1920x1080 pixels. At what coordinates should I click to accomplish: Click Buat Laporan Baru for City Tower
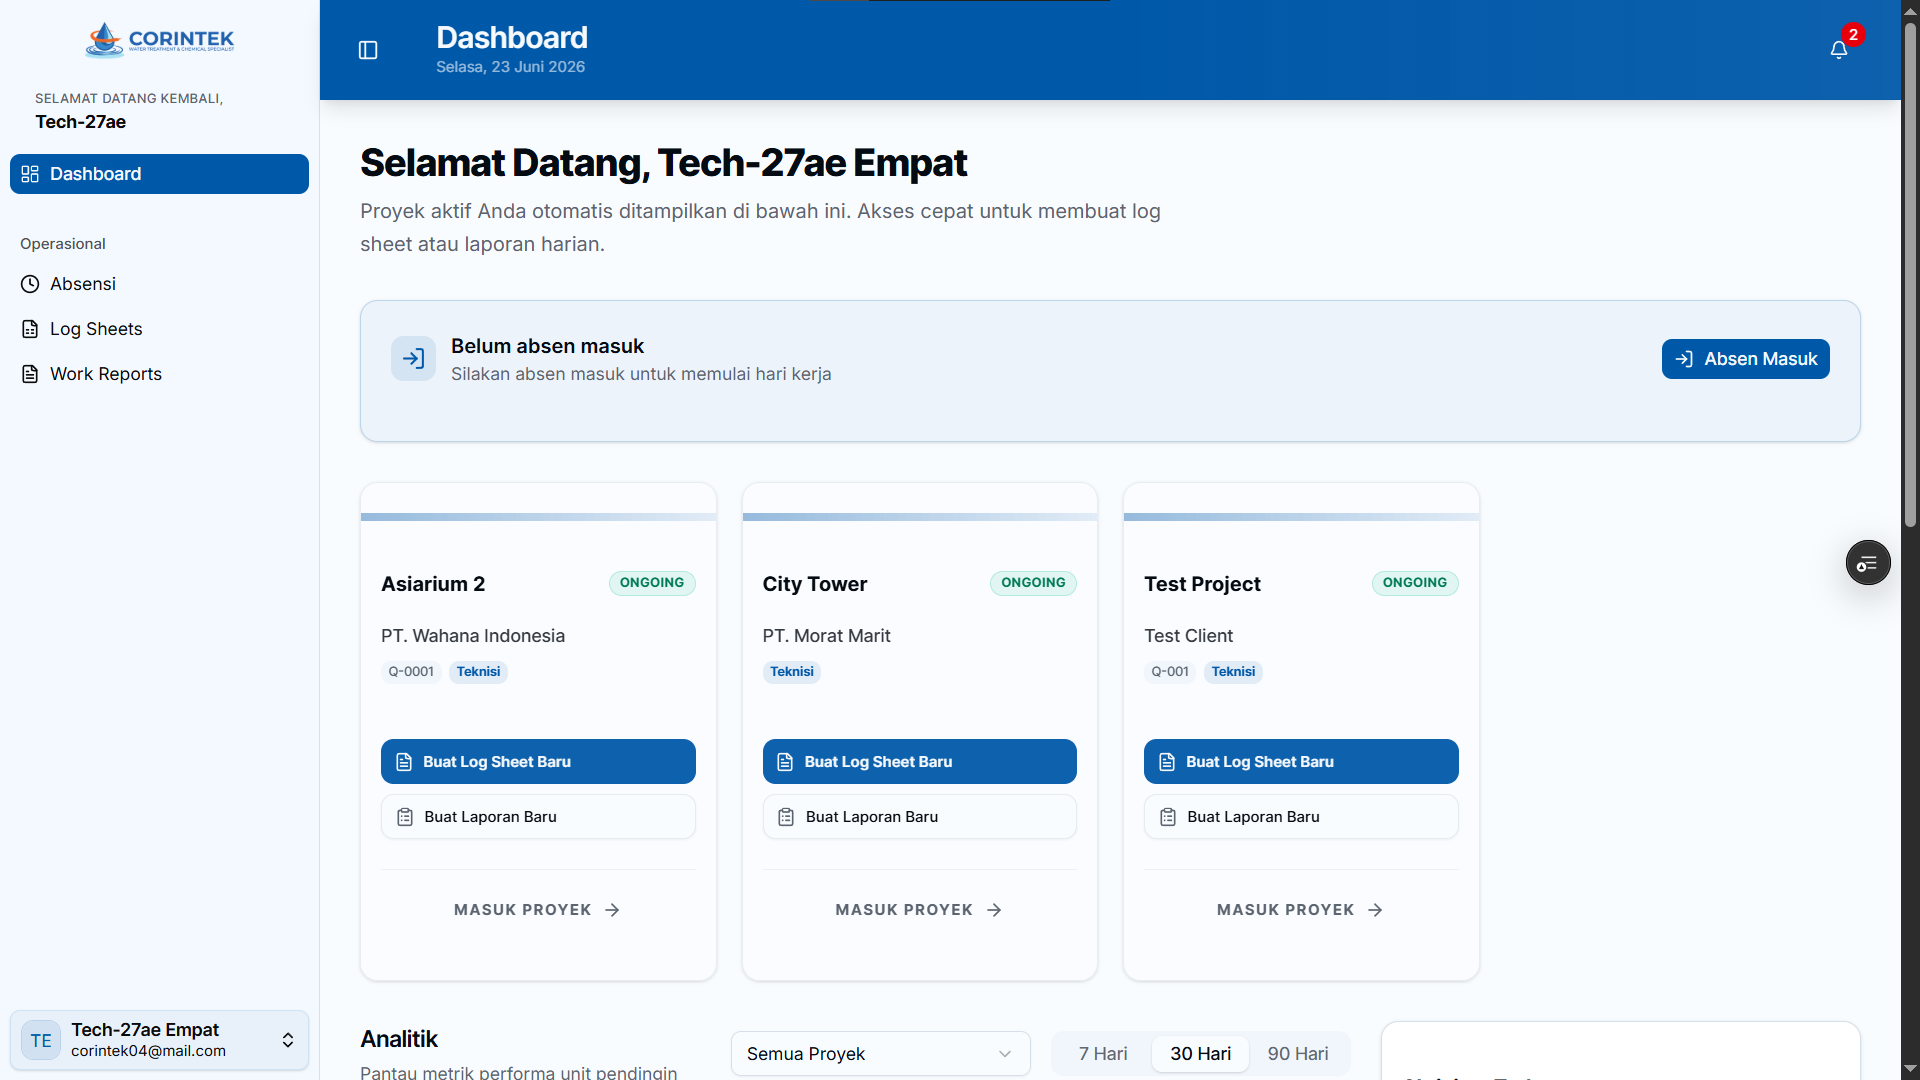pos(919,817)
